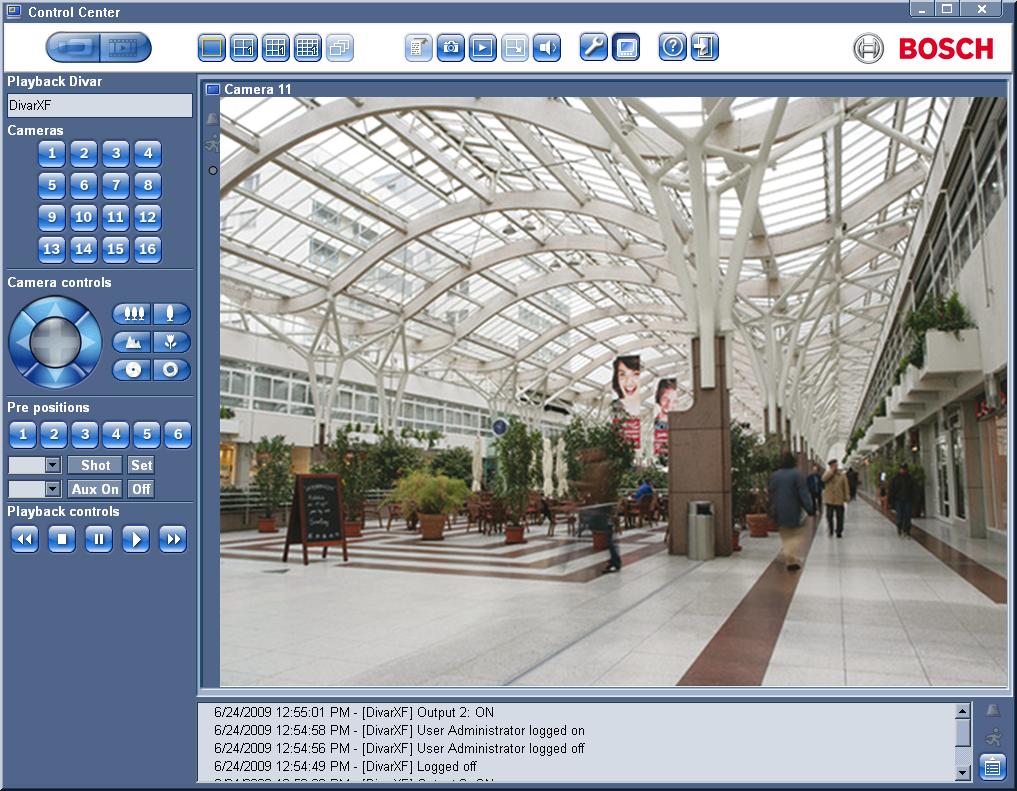Viewport: 1017px width, 791px height.
Task: Zoom out with three trees icon
Action: (x=132, y=314)
